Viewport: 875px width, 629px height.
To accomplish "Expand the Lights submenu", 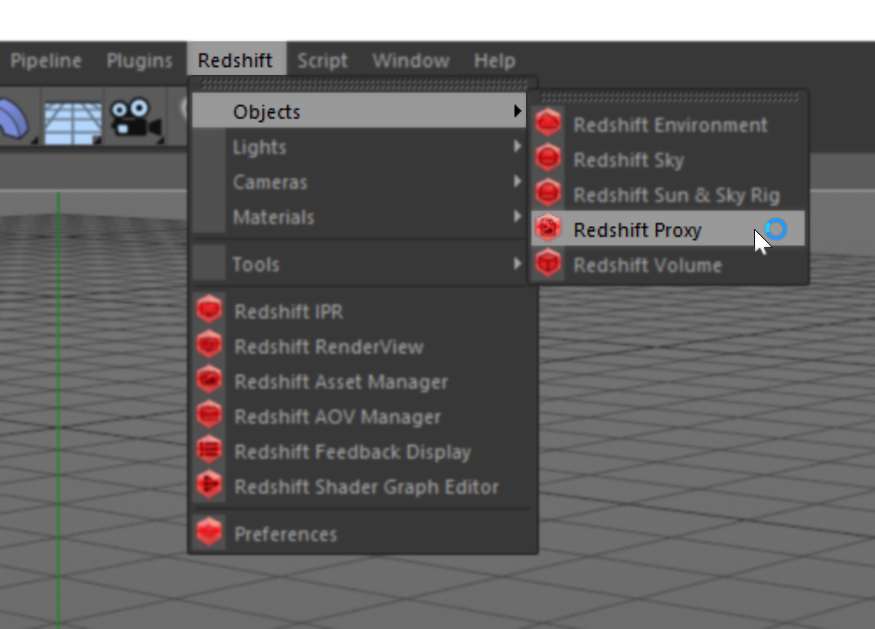I will coord(359,147).
